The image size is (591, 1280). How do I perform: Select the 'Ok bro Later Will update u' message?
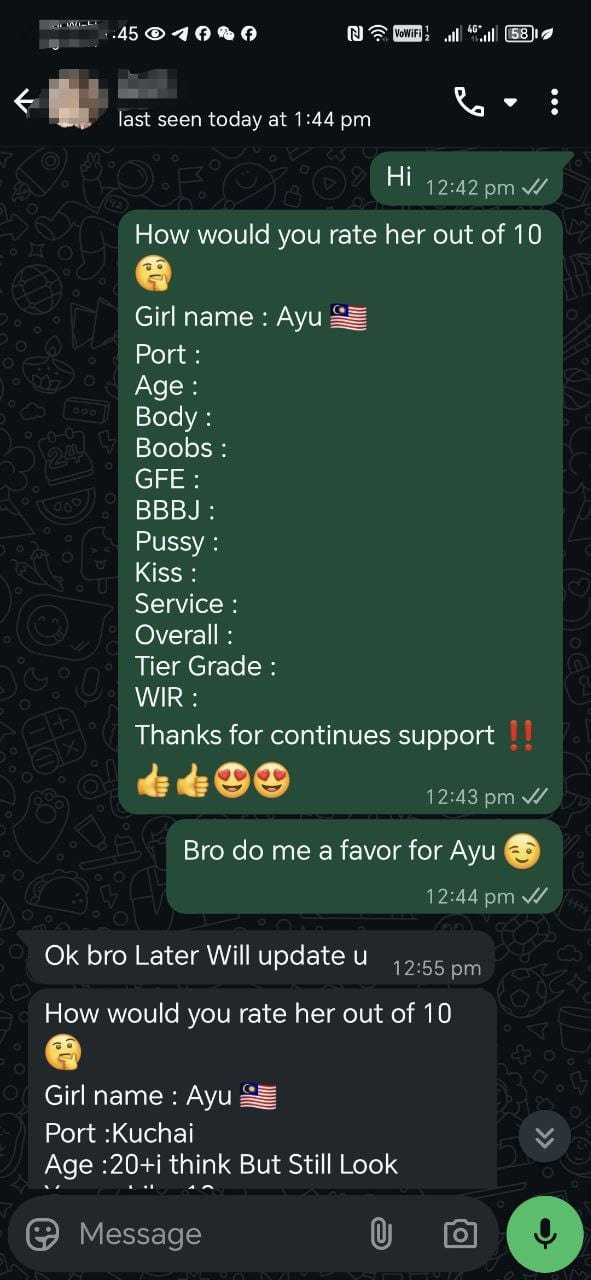[261, 957]
